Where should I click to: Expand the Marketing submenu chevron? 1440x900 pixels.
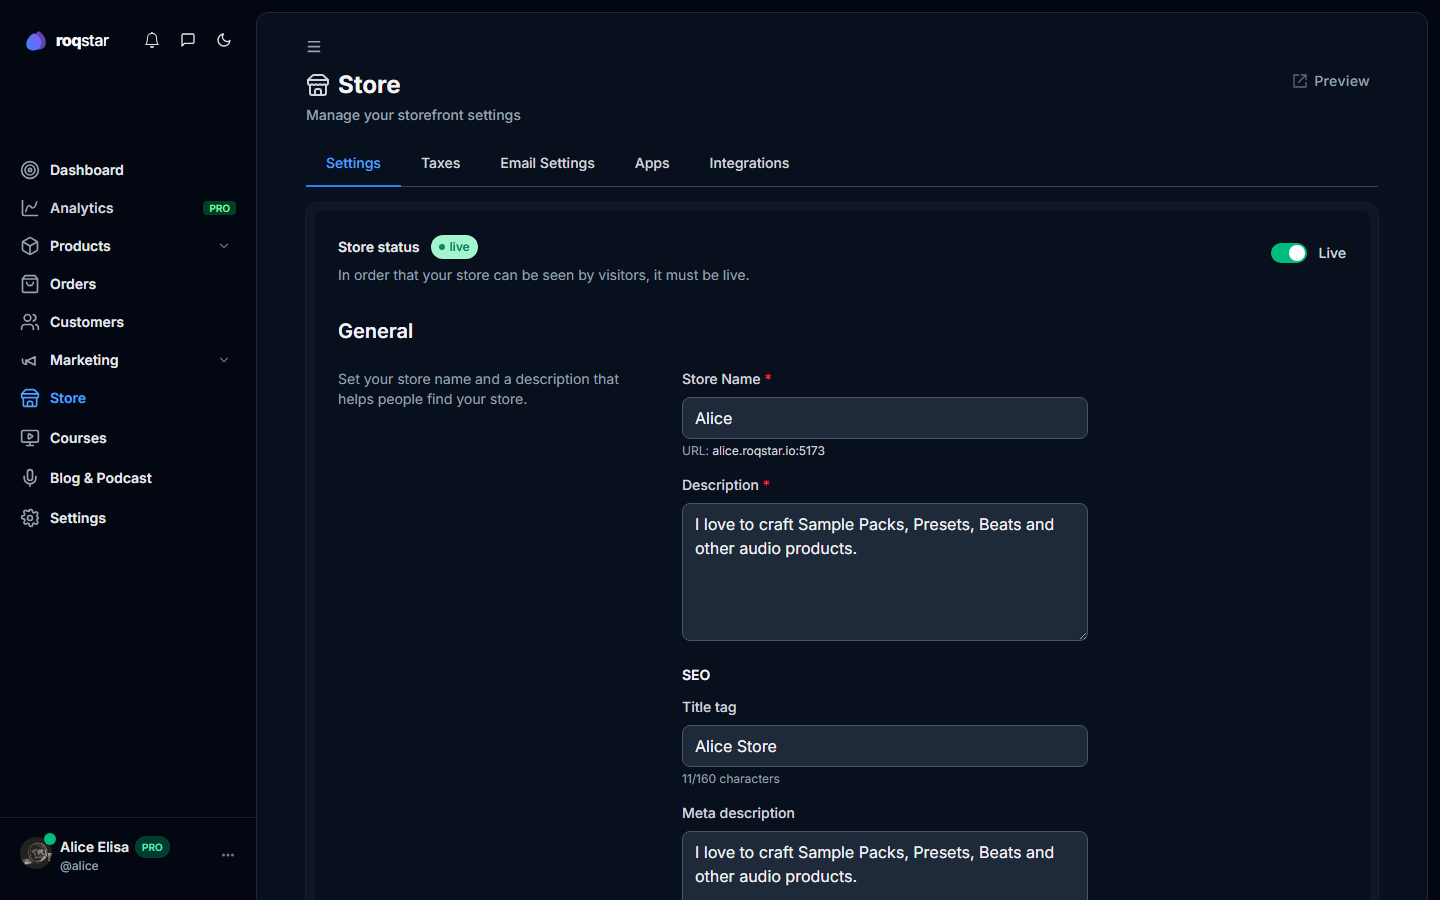pos(224,360)
